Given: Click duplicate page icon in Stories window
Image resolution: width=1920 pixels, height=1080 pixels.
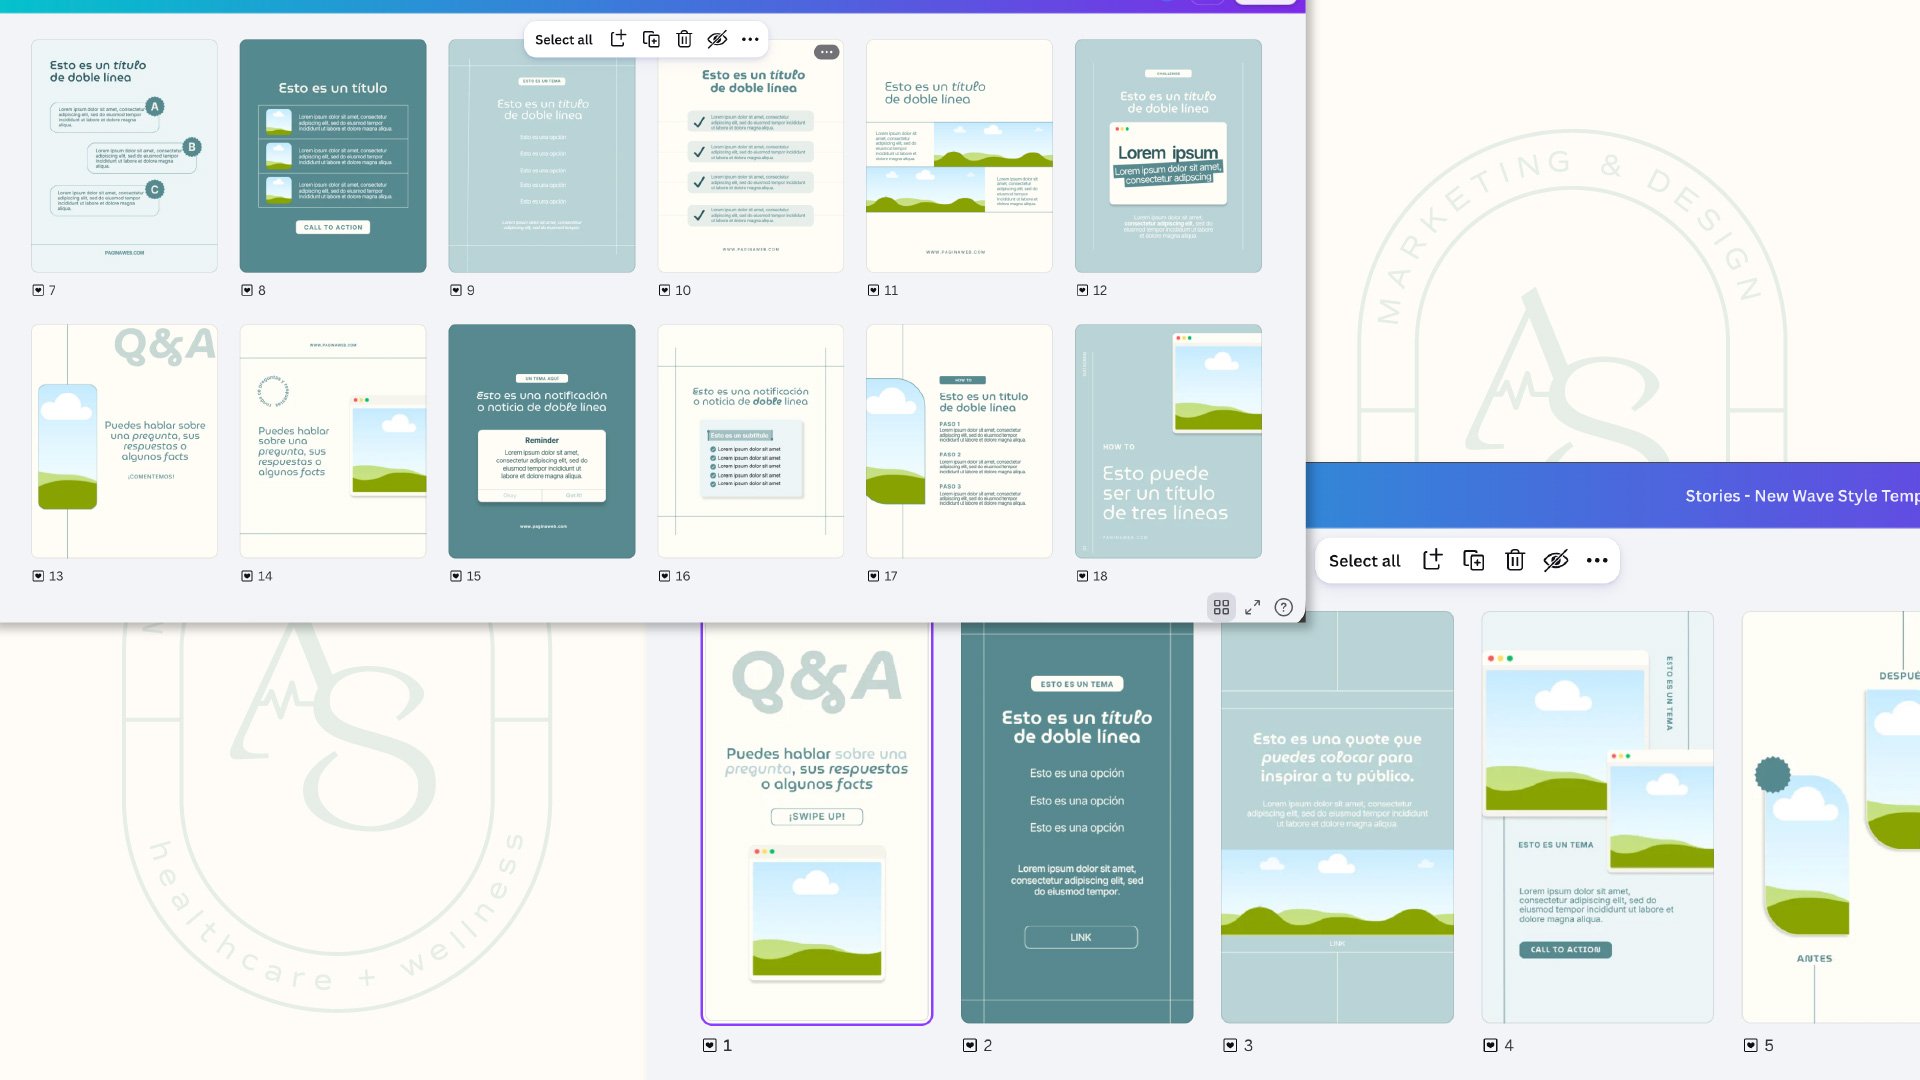Looking at the screenshot, I should (x=1473, y=560).
